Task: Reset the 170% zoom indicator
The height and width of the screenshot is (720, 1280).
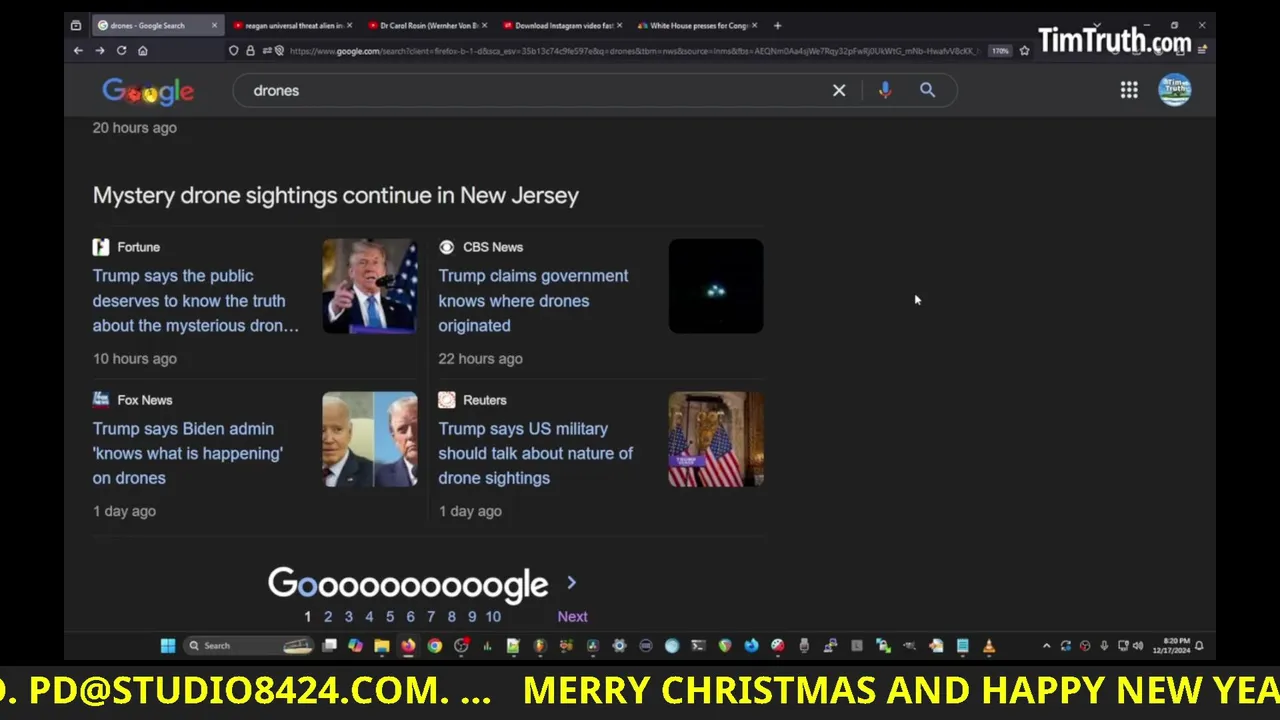Action: pyautogui.click(x=1000, y=51)
